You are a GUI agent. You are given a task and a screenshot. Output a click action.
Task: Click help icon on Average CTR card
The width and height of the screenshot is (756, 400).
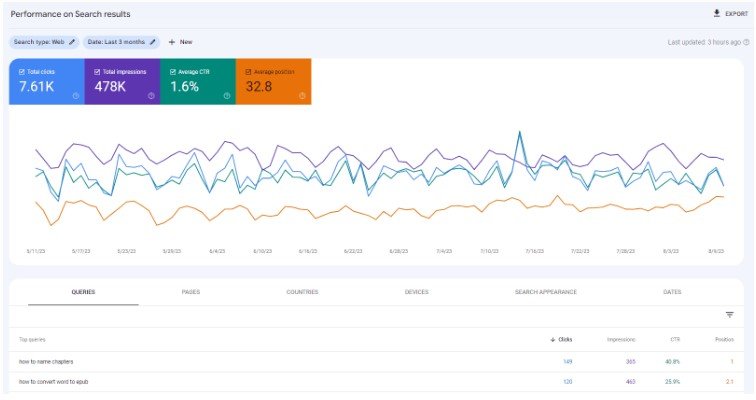[x=227, y=96]
